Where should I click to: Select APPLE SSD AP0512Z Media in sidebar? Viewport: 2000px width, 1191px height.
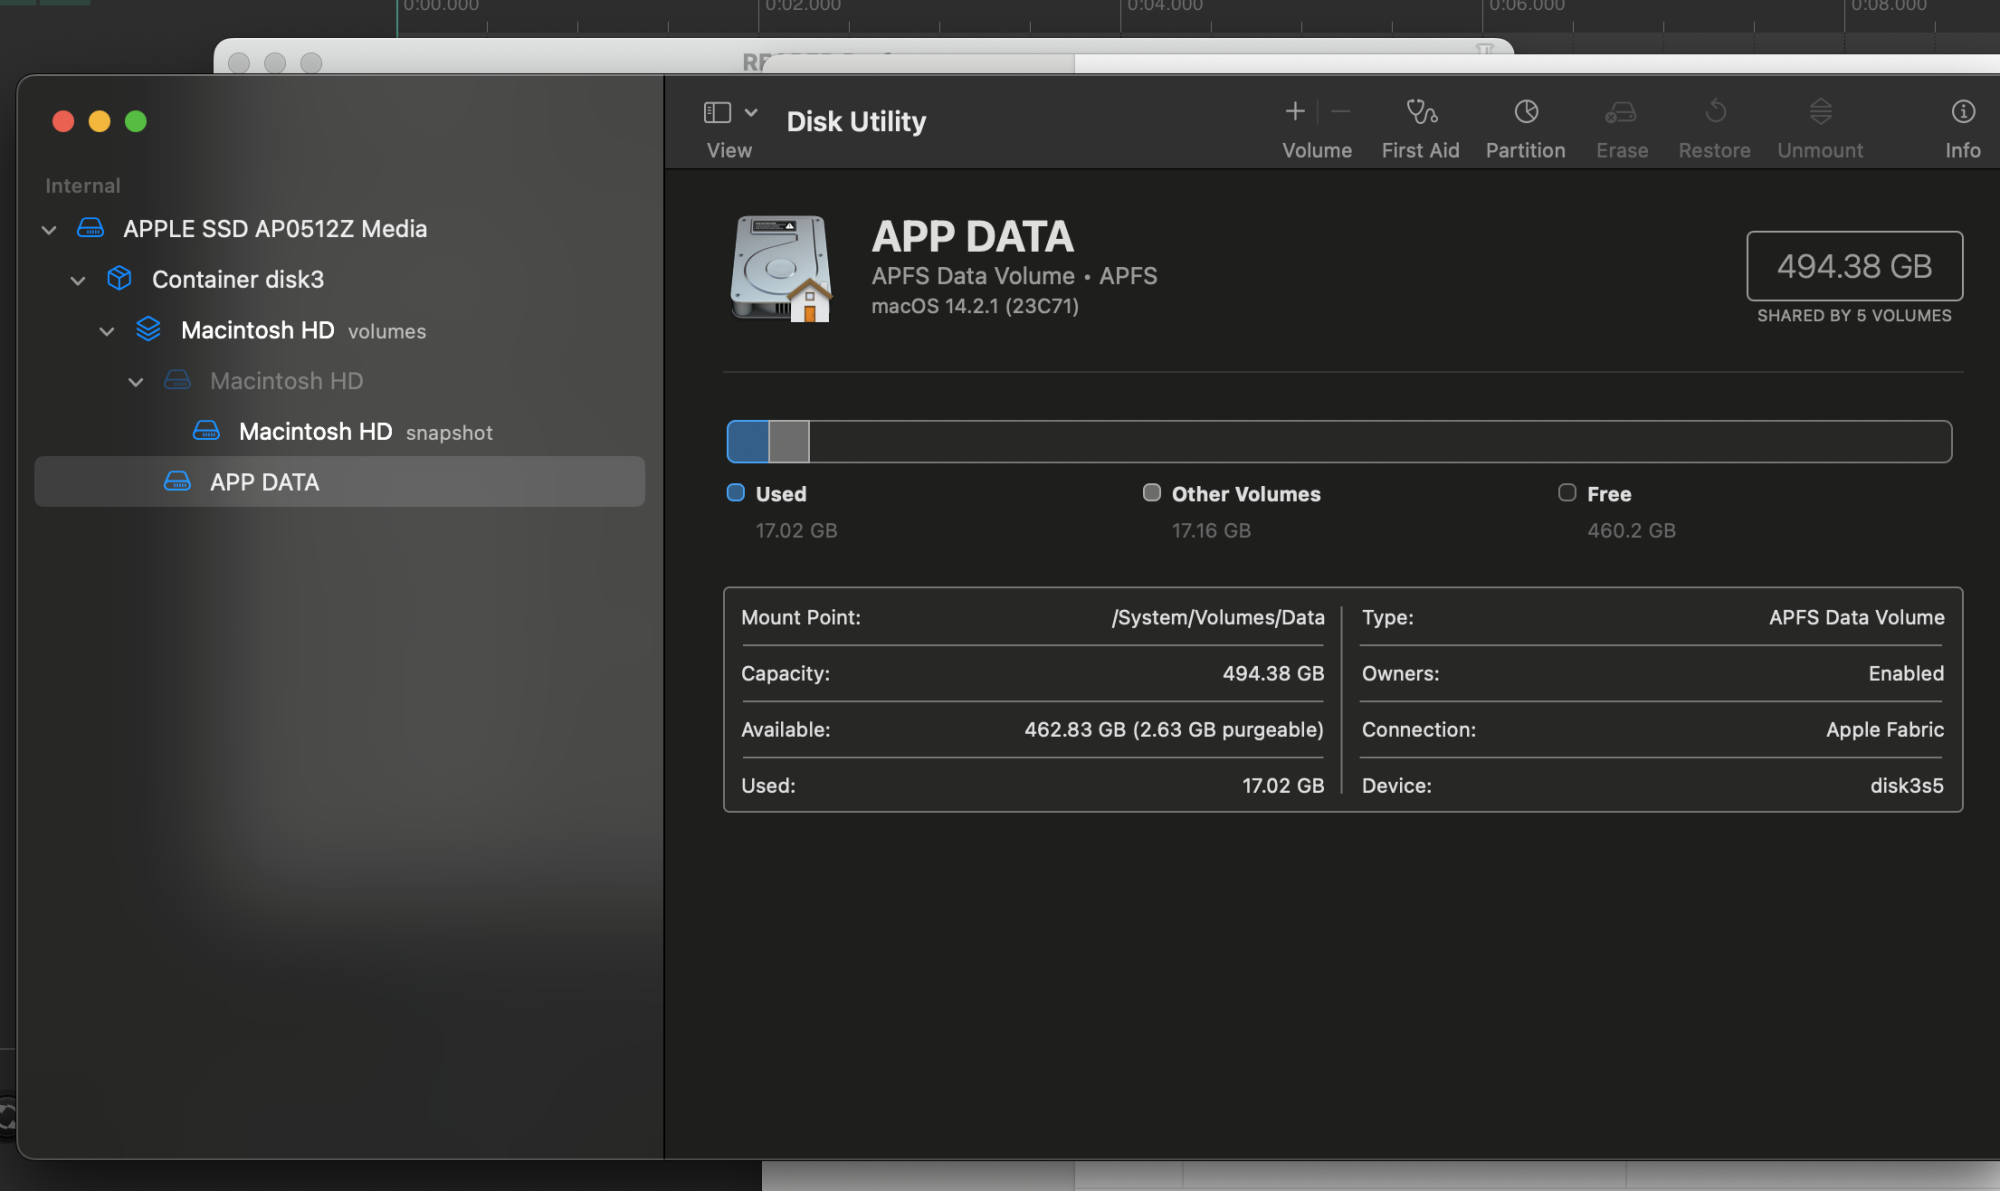[x=340, y=228]
